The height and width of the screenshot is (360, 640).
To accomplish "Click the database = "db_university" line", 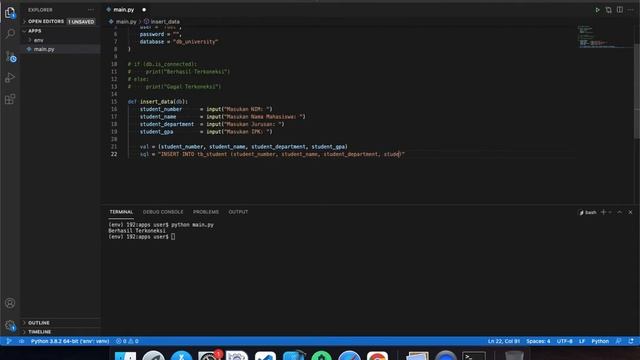I will (x=179, y=42).
